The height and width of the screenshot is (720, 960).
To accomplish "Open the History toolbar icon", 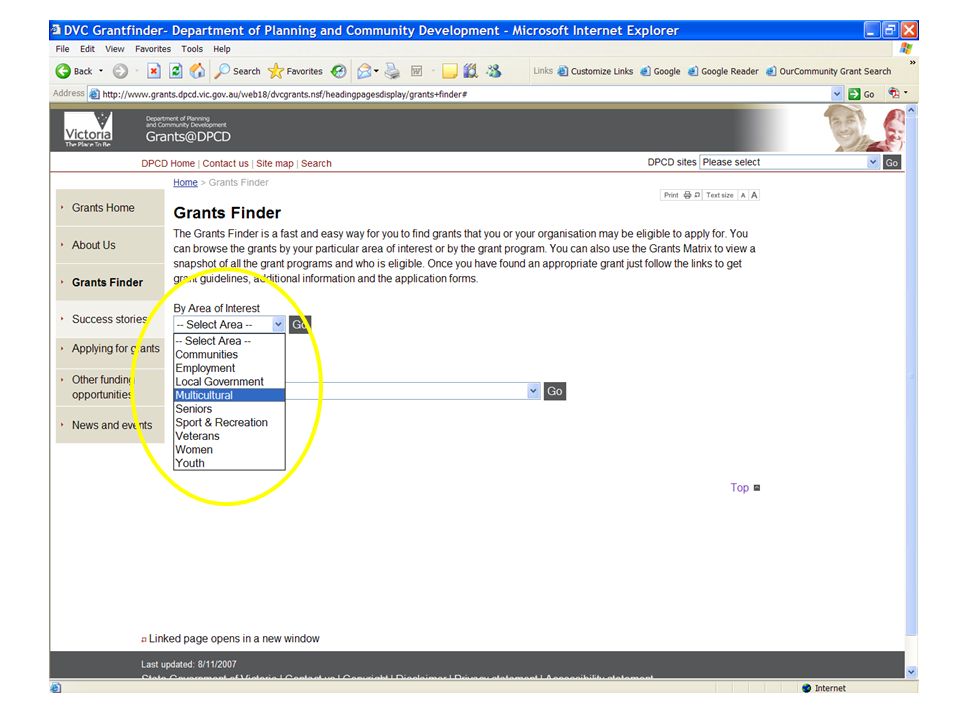I will pos(339,71).
